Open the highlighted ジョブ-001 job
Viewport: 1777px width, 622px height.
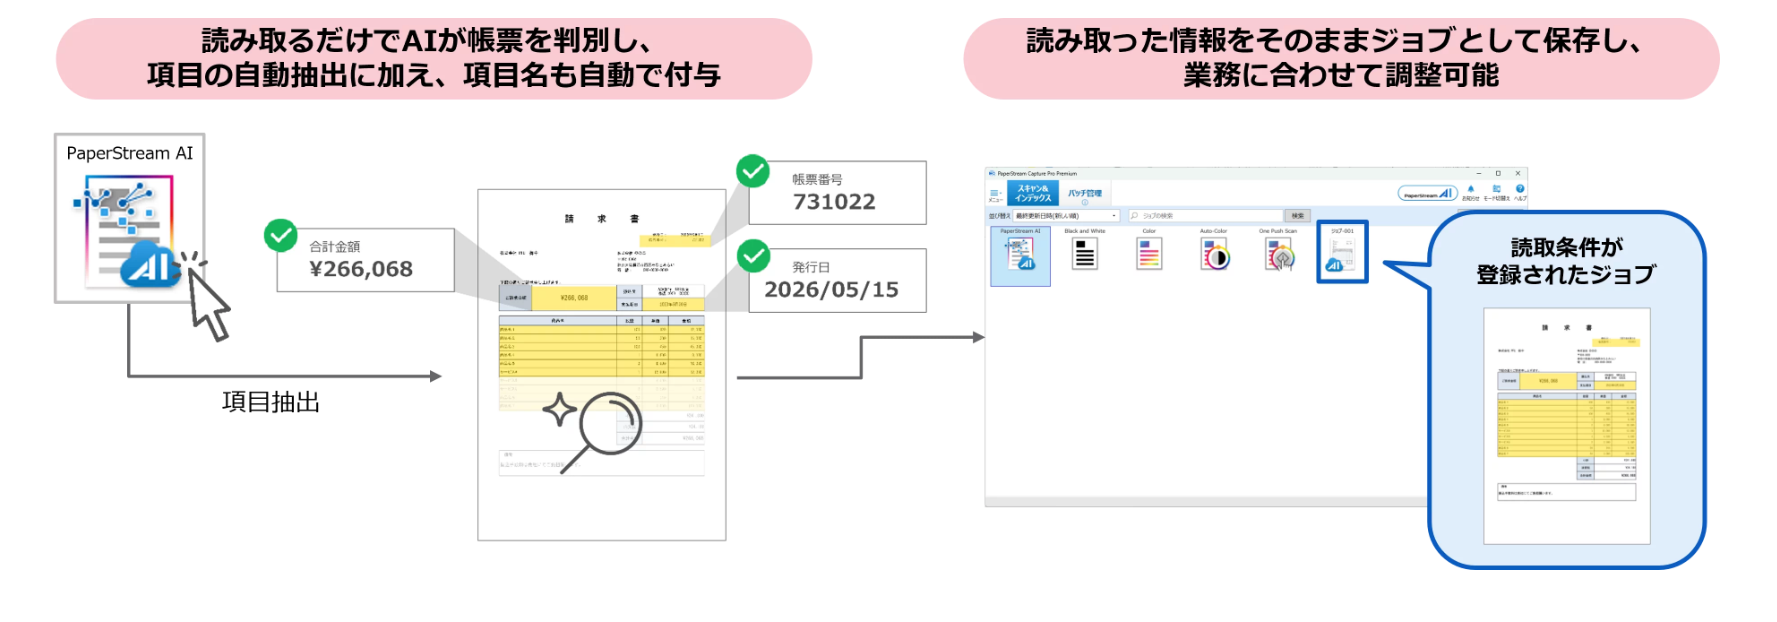click(x=1341, y=252)
